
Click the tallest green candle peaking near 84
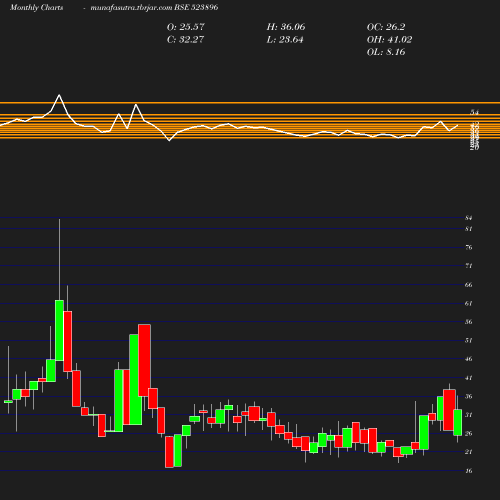tap(59, 330)
